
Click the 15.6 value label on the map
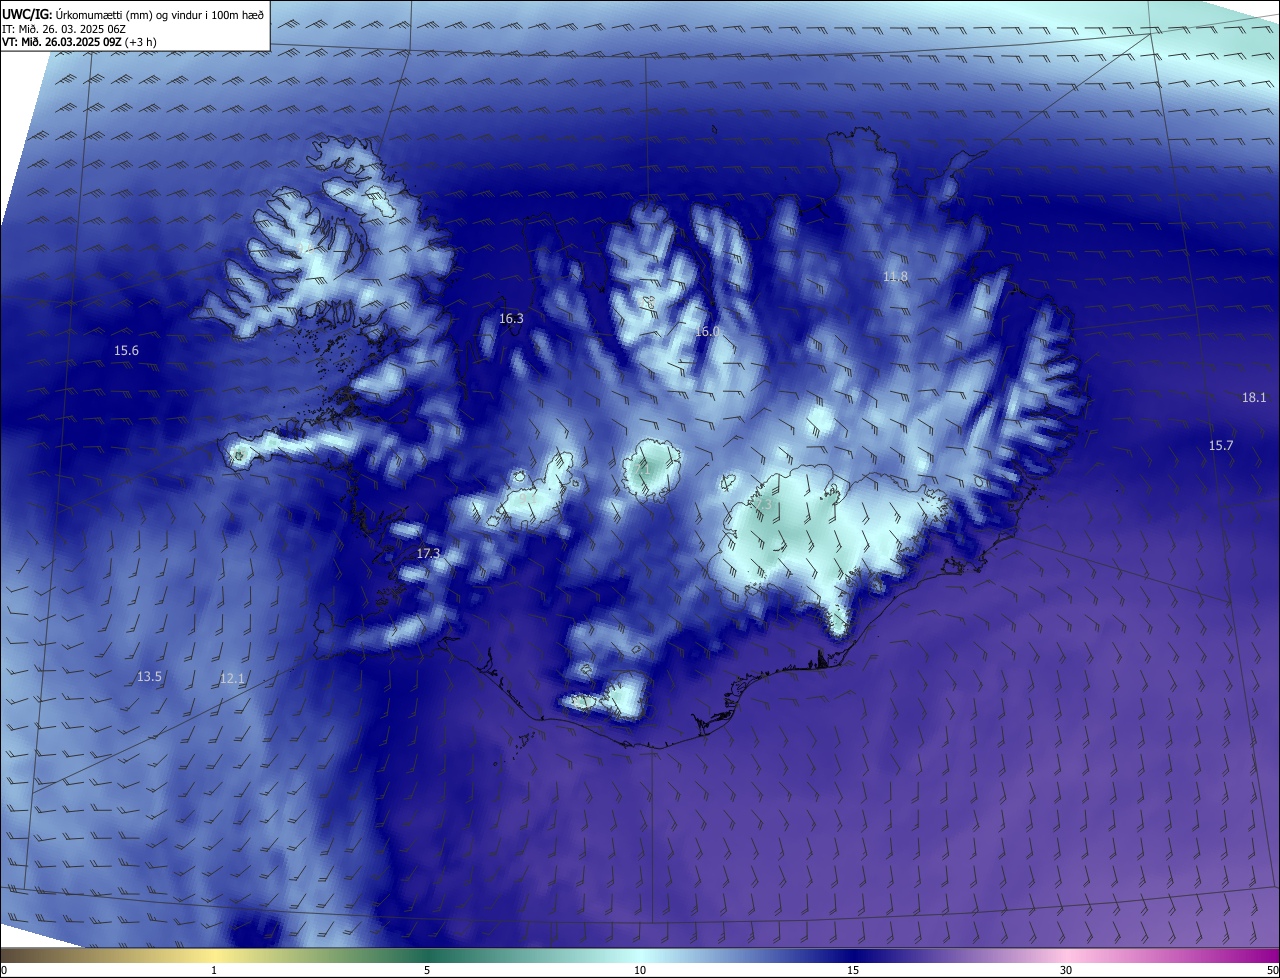click(126, 351)
